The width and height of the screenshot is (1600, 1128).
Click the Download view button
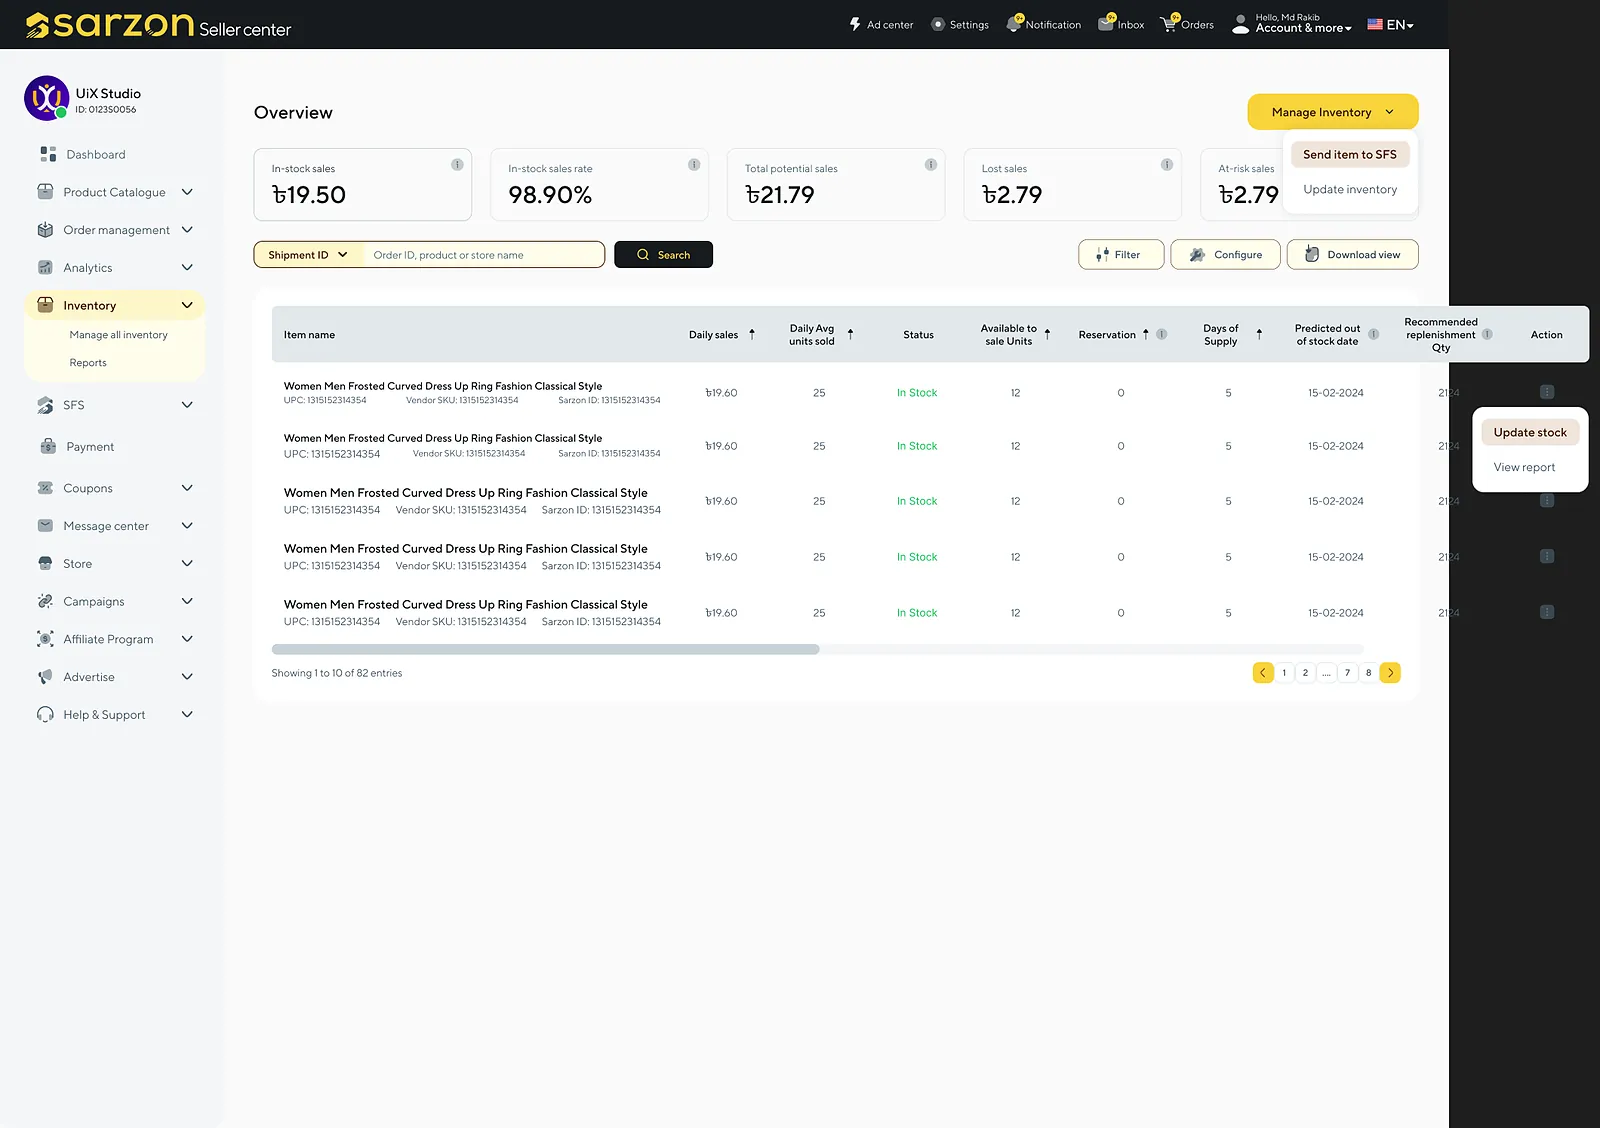coord(1352,255)
